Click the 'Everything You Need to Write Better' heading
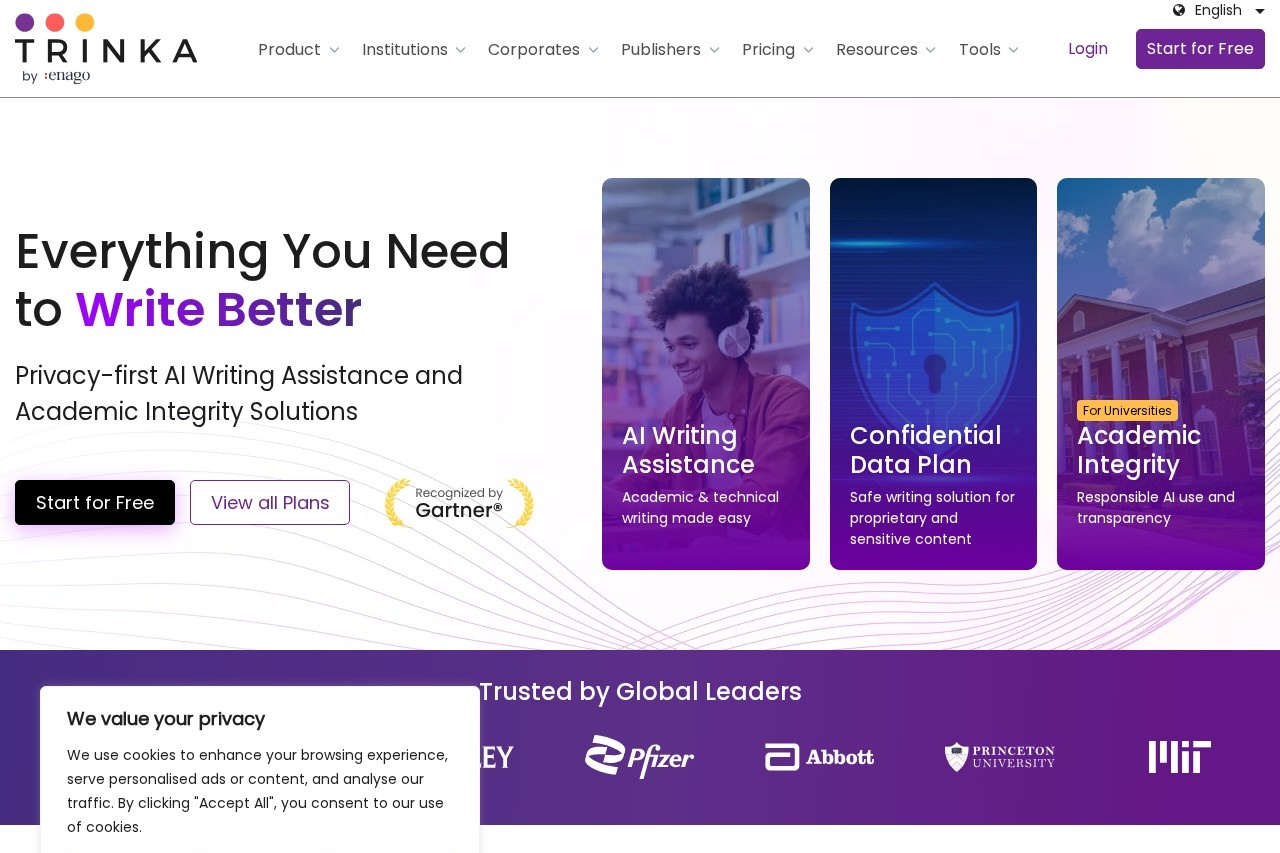 (263, 280)
